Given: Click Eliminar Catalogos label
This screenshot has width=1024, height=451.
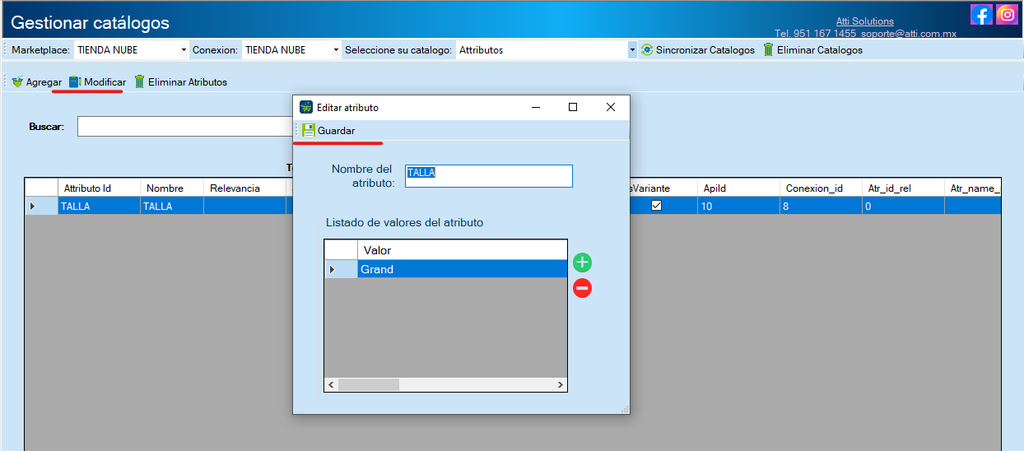Looking at the screenshot, I should tap(820, 50).
